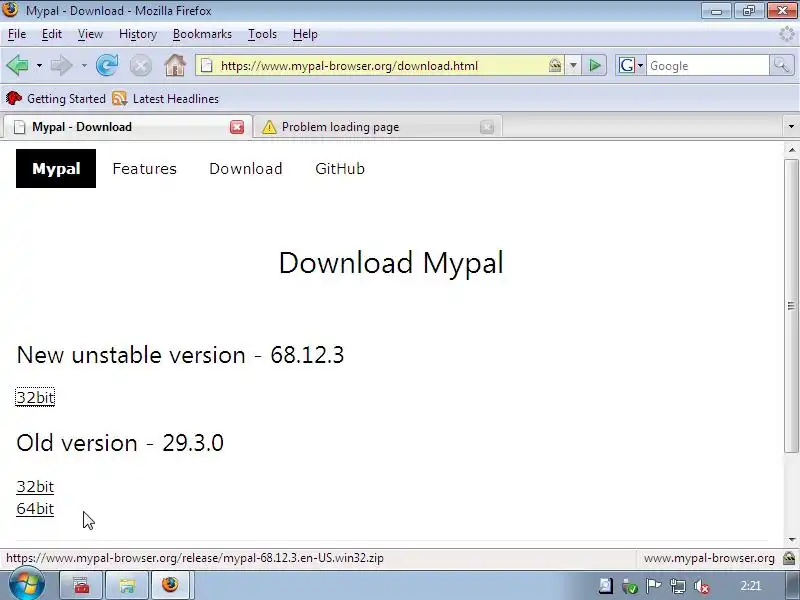Open the Edit menu
Screen dimensions: 800x600
point(52,34)
